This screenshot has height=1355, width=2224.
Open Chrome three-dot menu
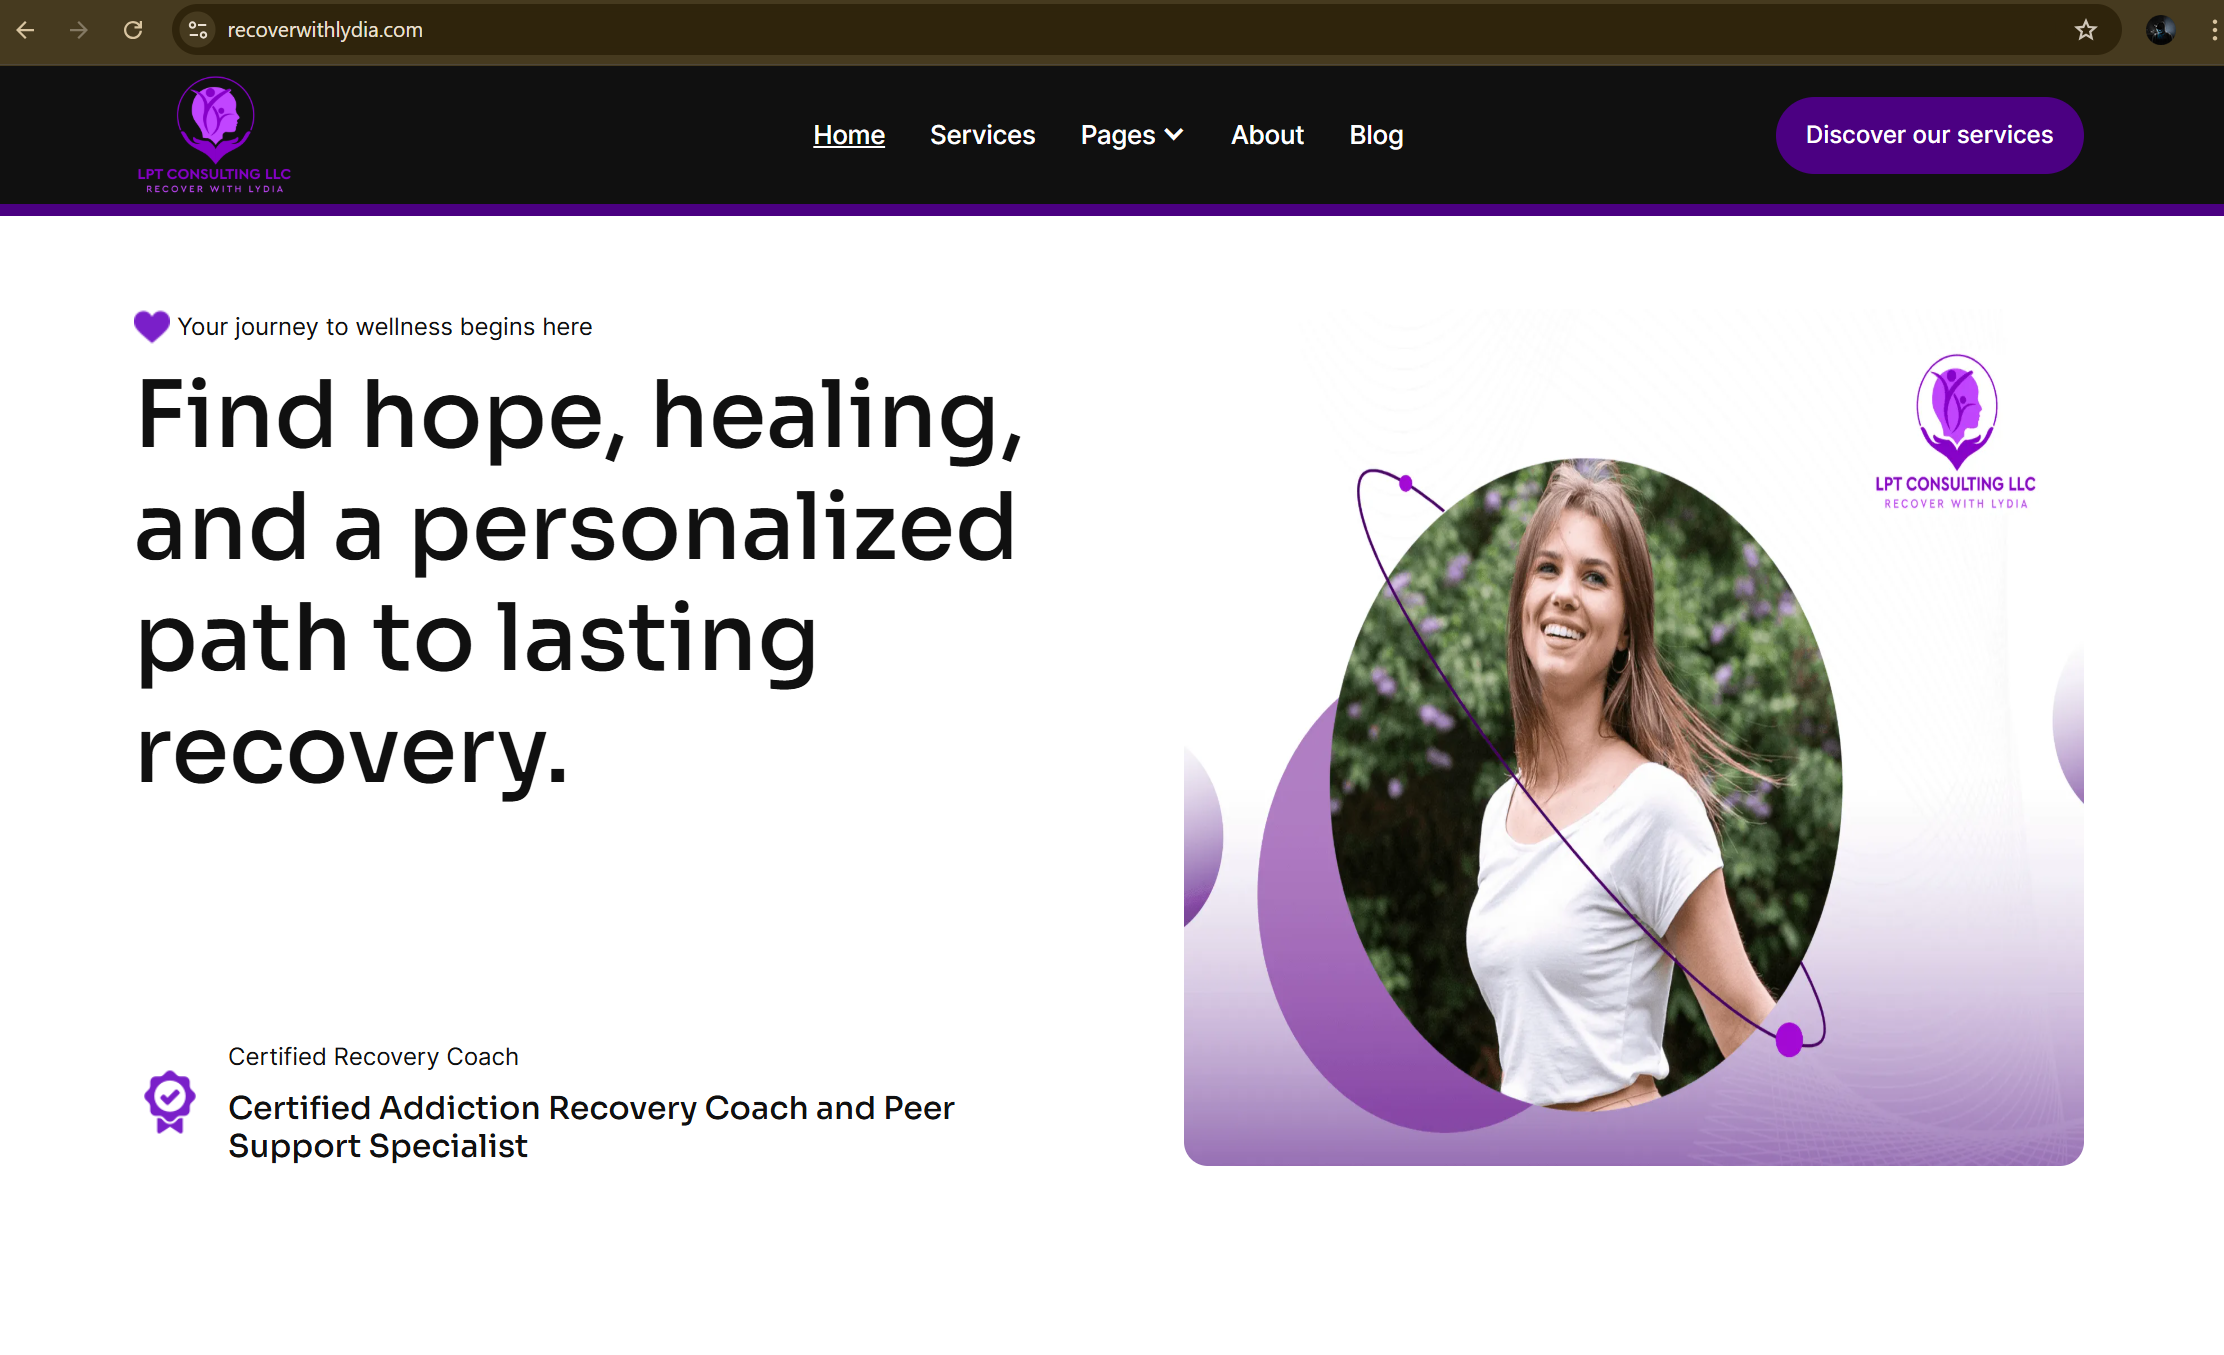[2213, 30]
